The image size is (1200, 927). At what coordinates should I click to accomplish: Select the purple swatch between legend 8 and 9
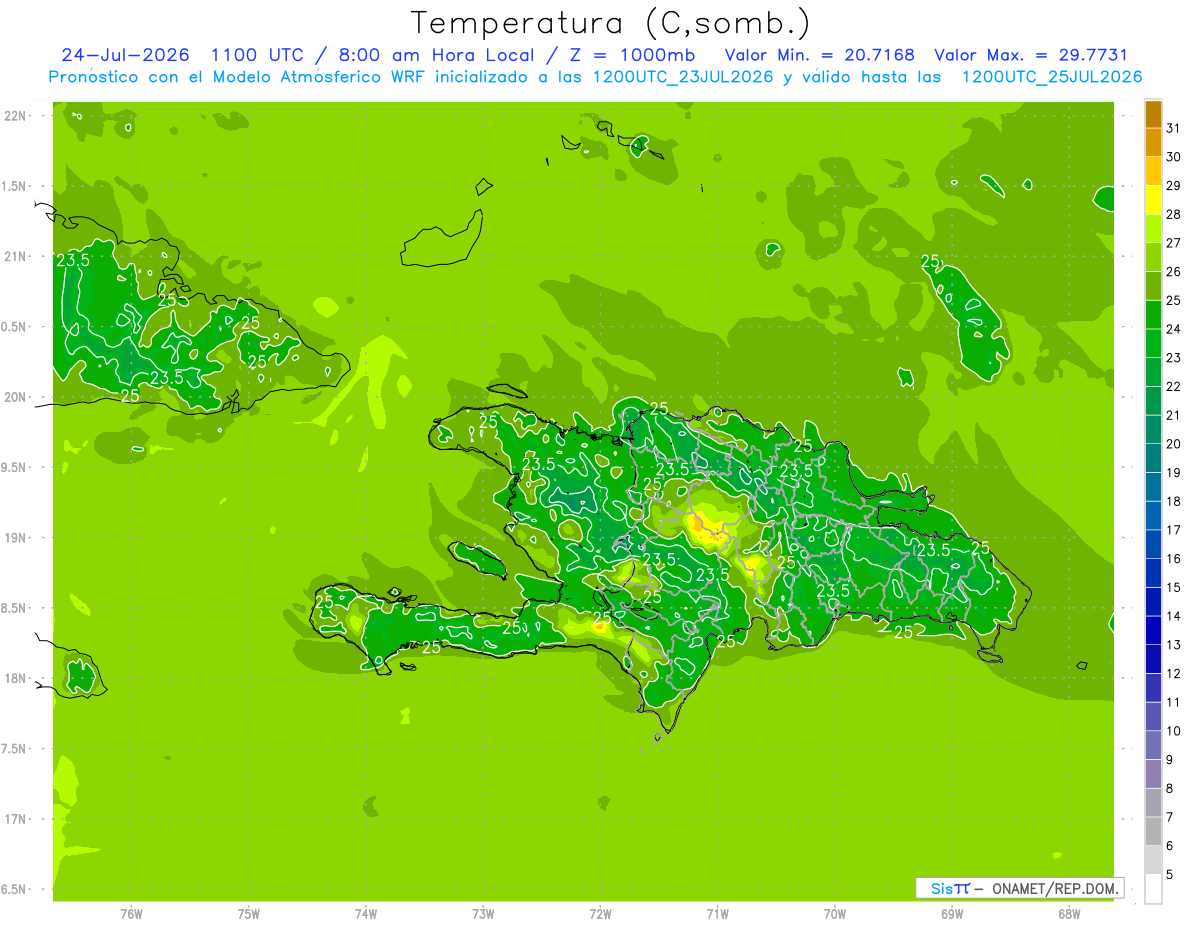(1153, 774)
